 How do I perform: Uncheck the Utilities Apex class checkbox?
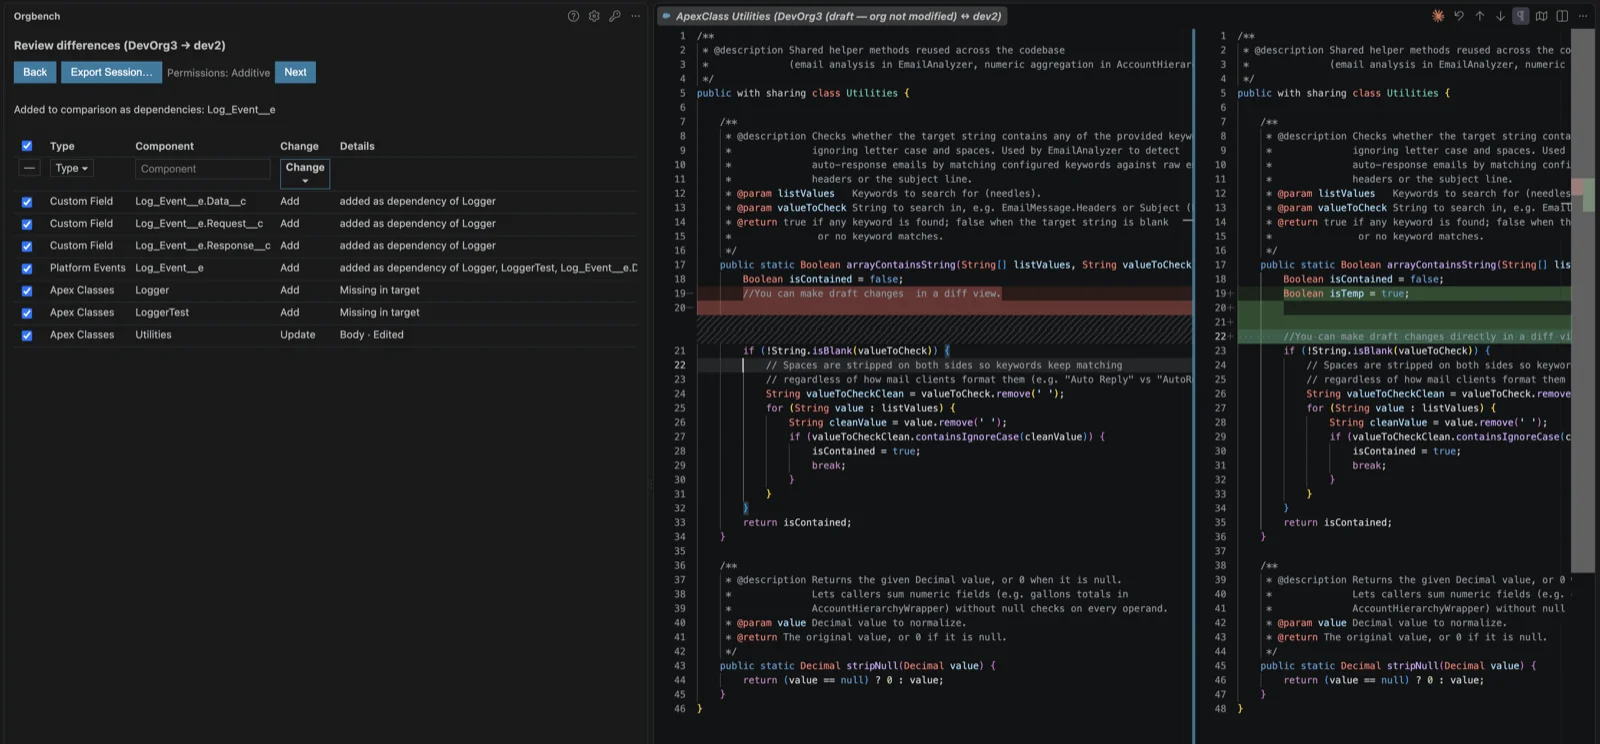[27, 336]
